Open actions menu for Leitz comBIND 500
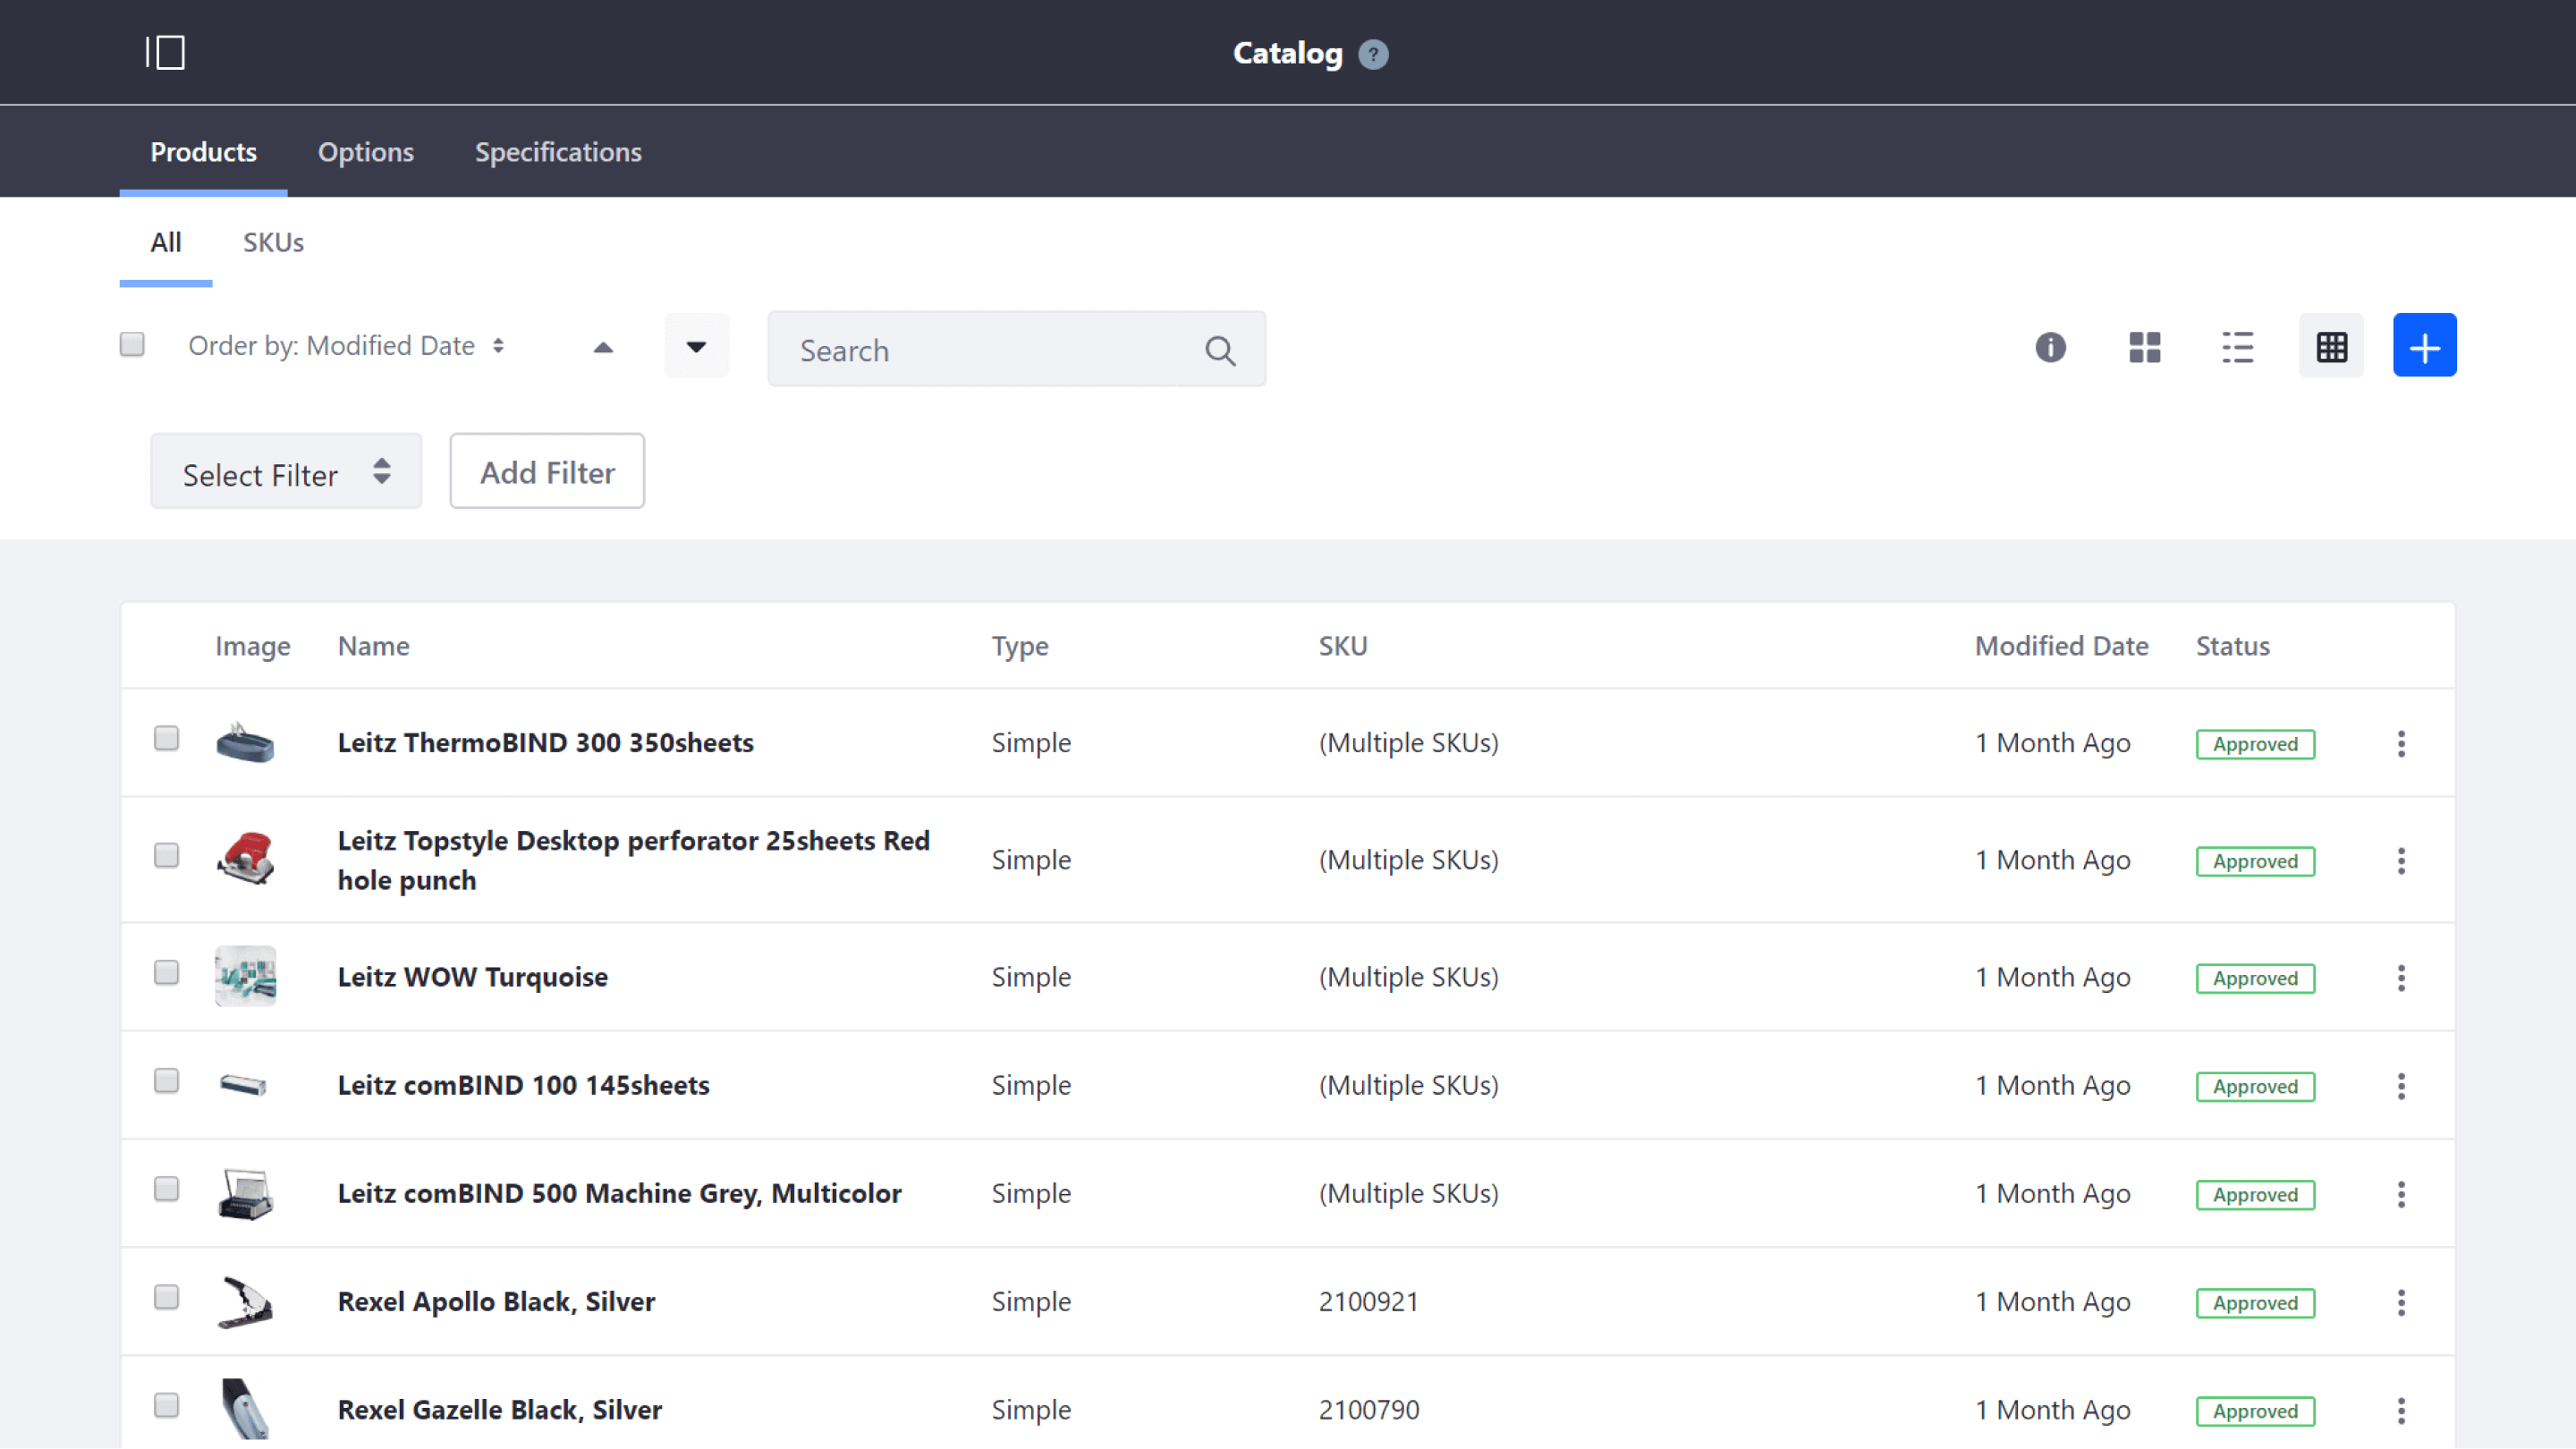The width and height of the screenshot is (2576, 1449). 2401,1193
